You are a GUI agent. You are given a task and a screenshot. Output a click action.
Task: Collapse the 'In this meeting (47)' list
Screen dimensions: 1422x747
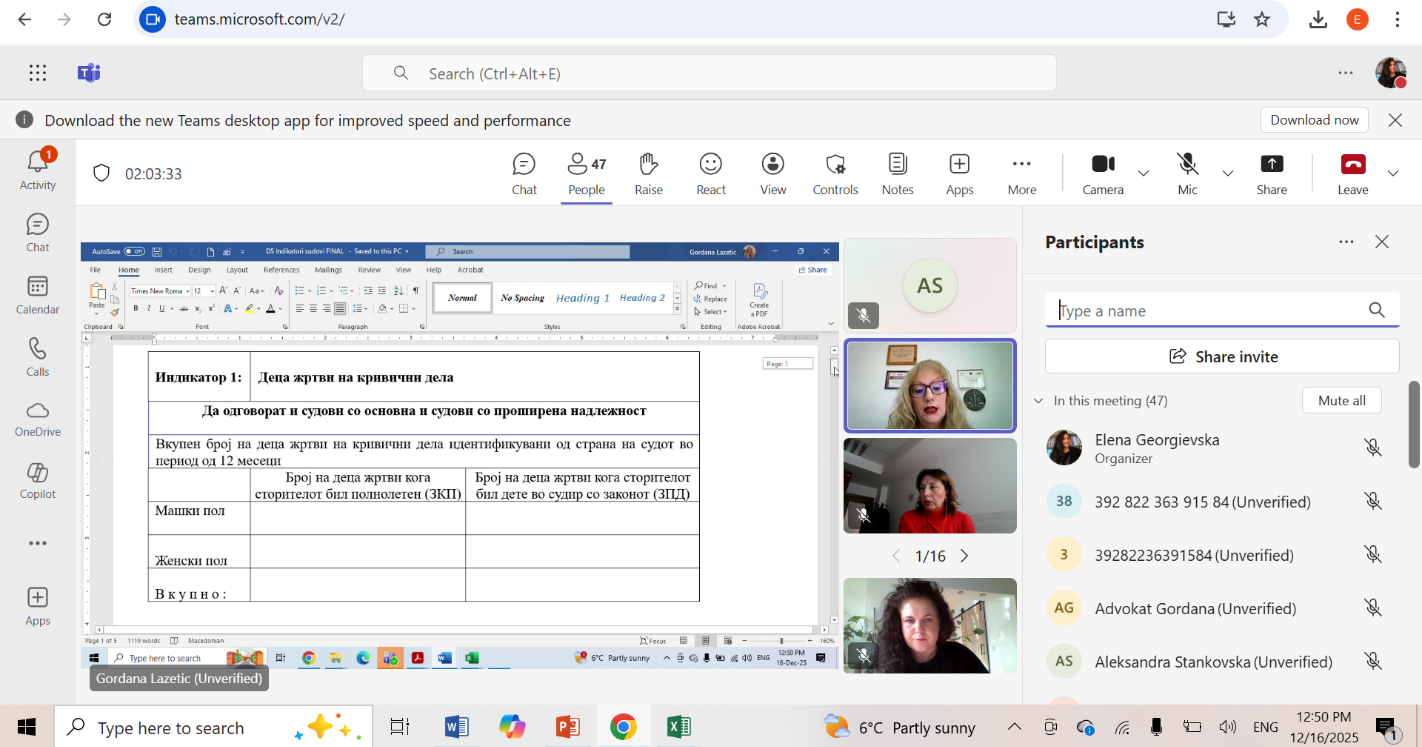click(1038, 401)
